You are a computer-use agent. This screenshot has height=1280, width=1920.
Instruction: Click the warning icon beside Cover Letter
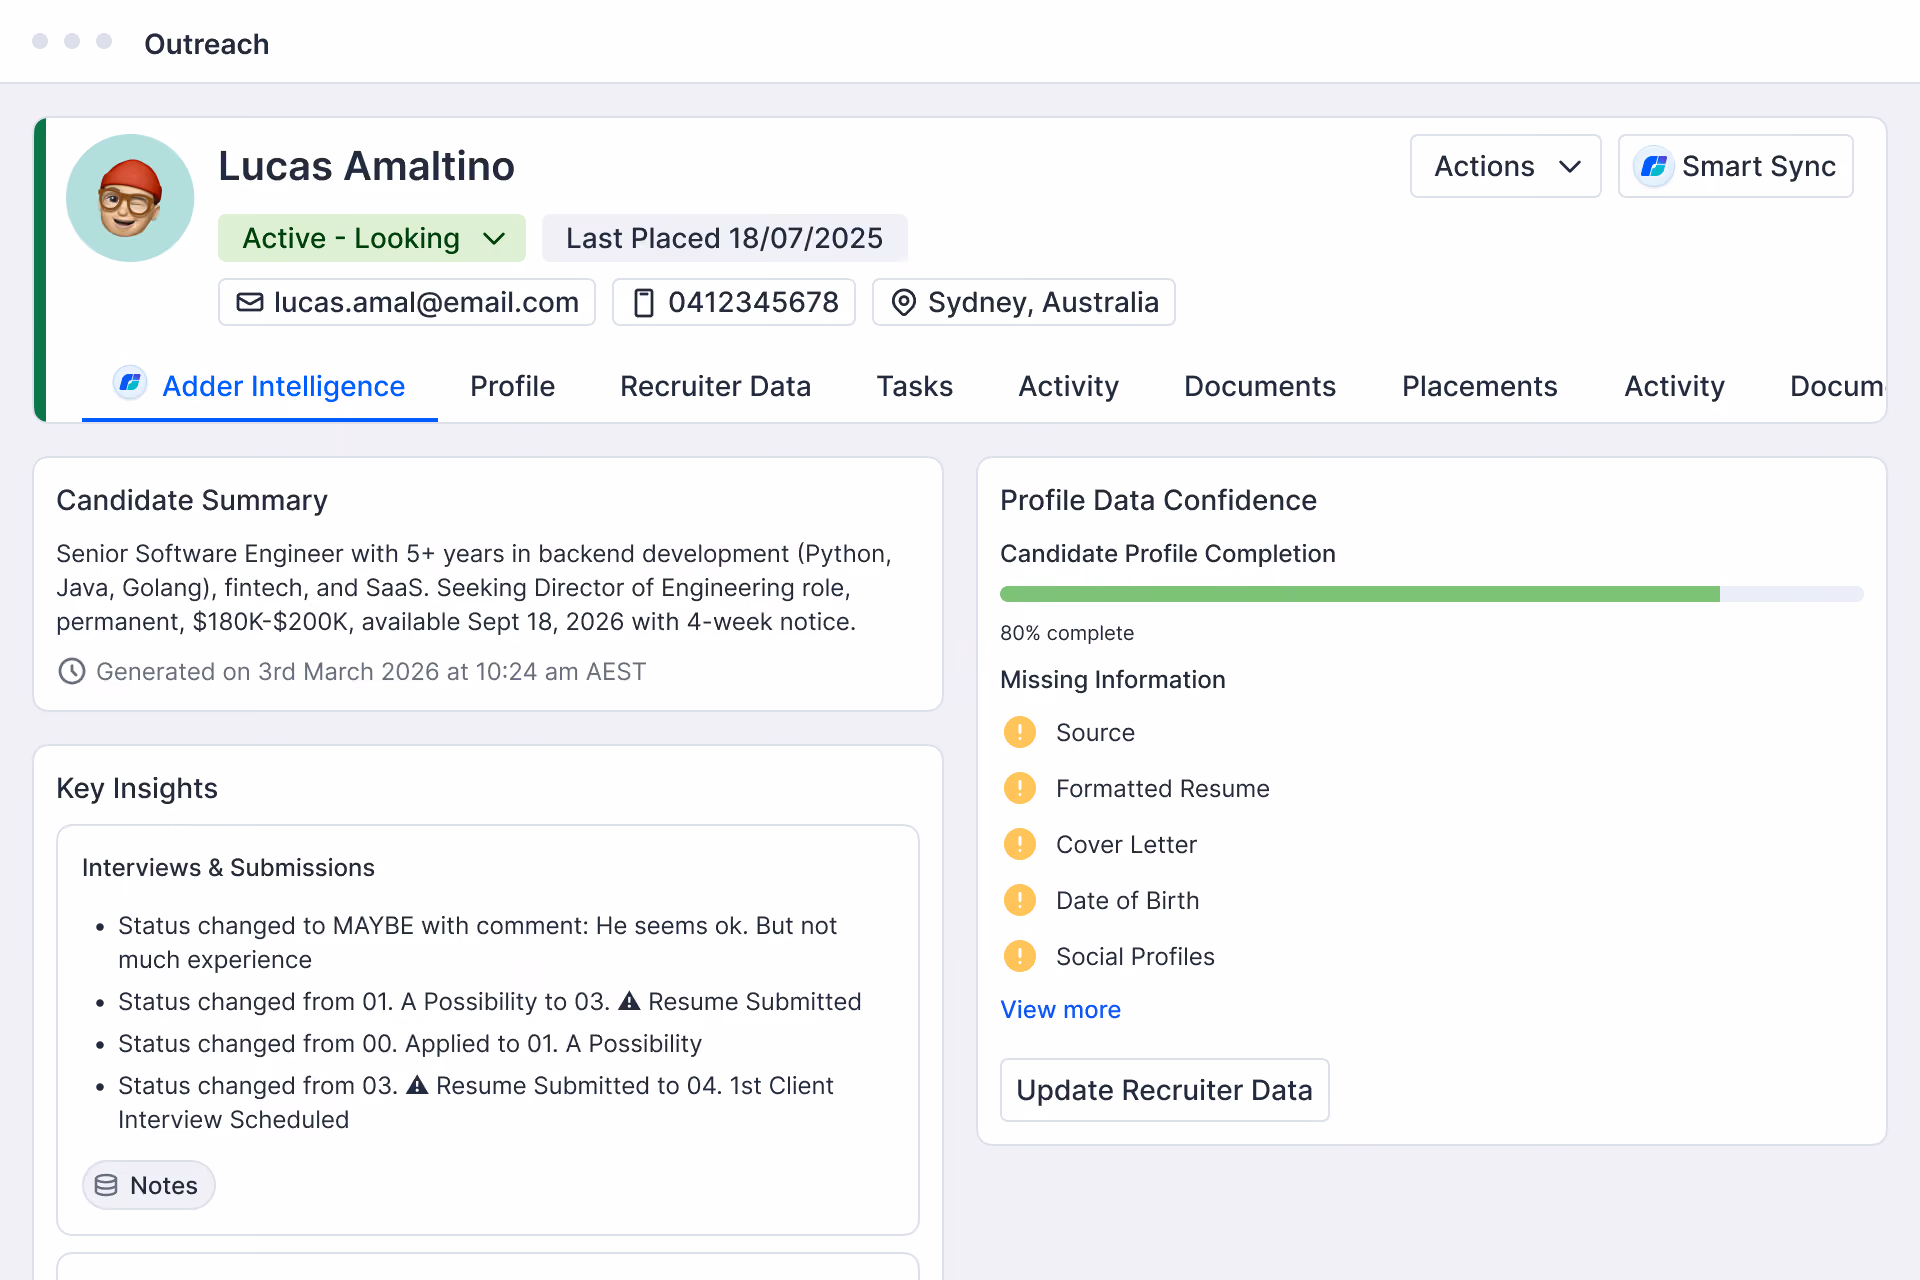click(x=1019, y=844)
